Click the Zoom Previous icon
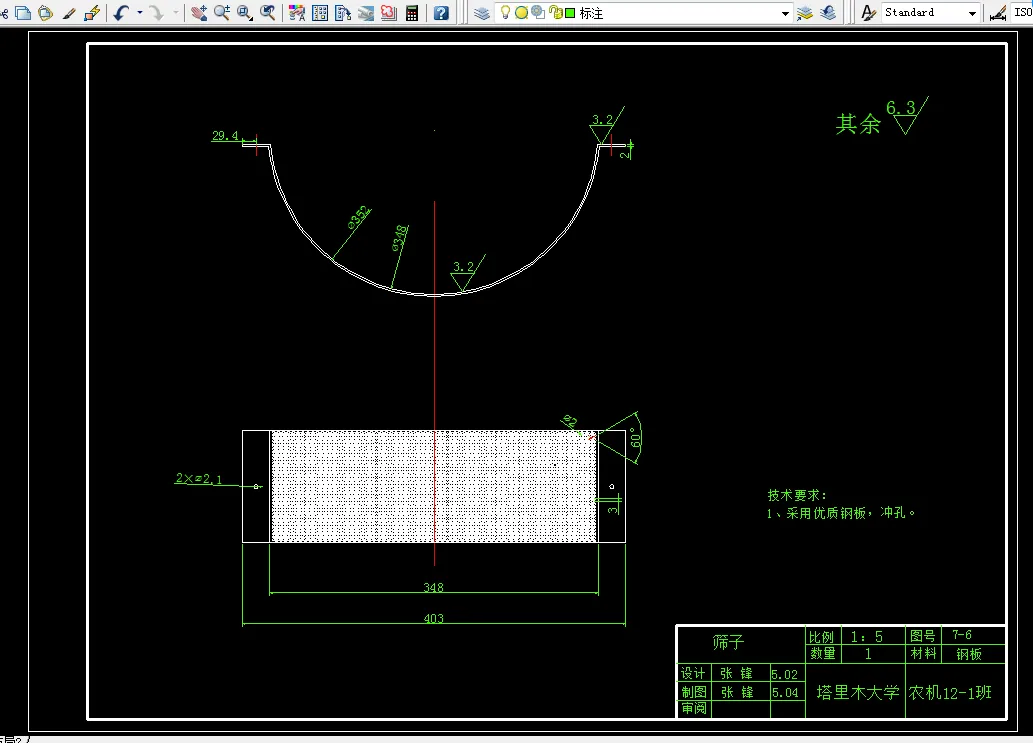 point(267,13)
